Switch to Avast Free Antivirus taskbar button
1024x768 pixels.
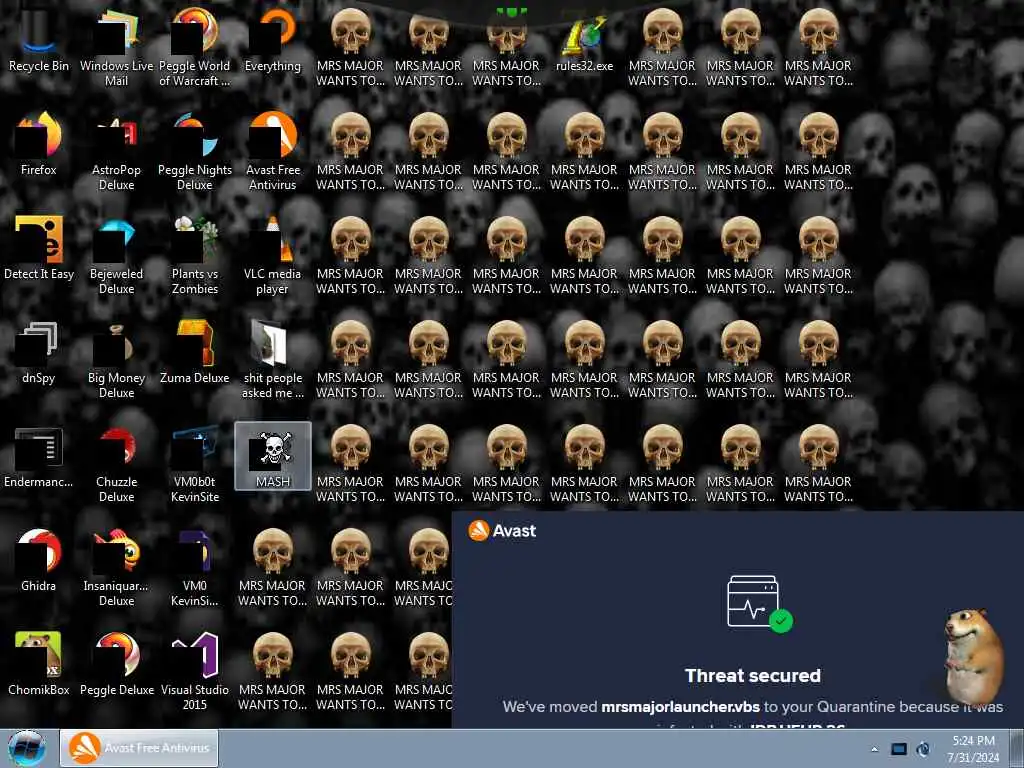click(139, 748)
